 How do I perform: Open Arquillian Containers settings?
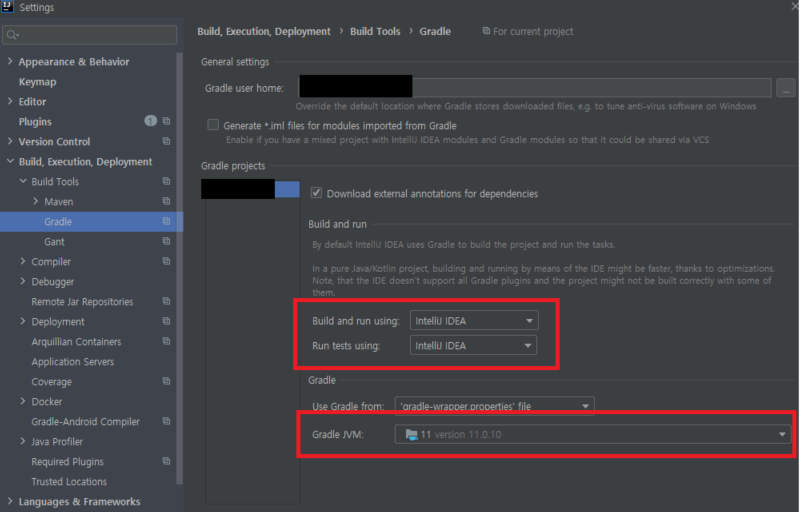(x=76, y=341)
